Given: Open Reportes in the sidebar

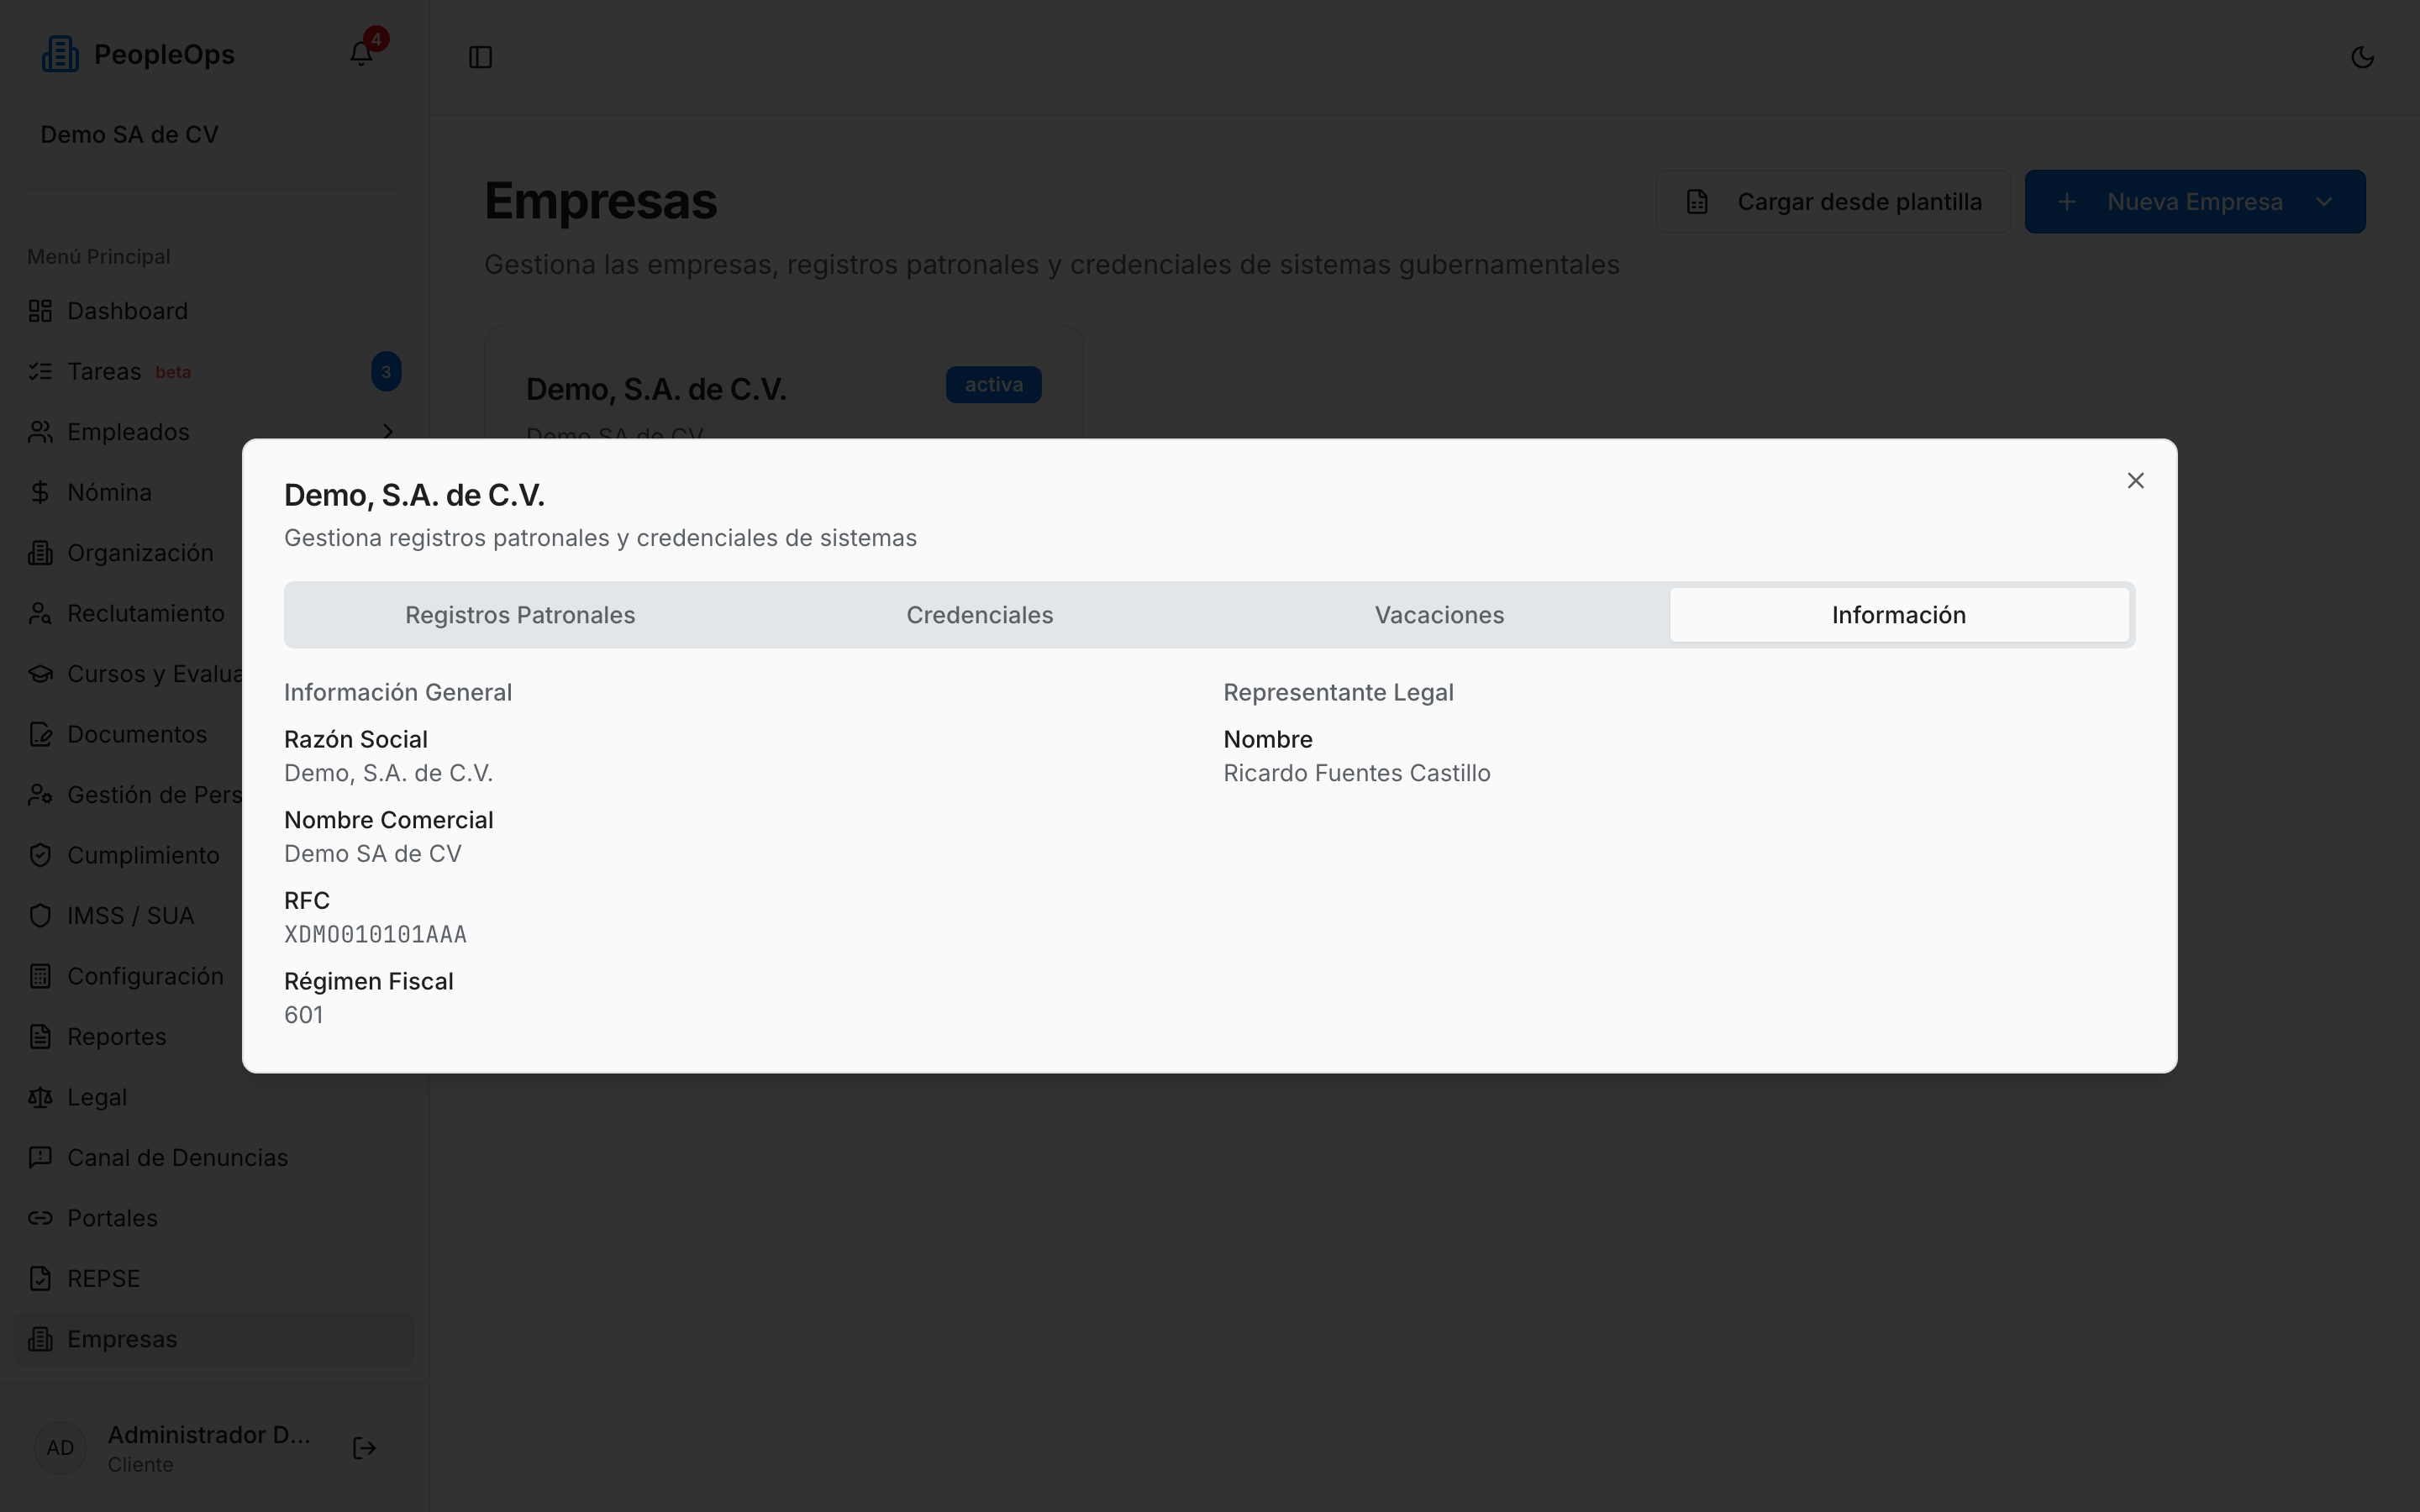Looking at the screenshot, I should [x=213, y=1037].
